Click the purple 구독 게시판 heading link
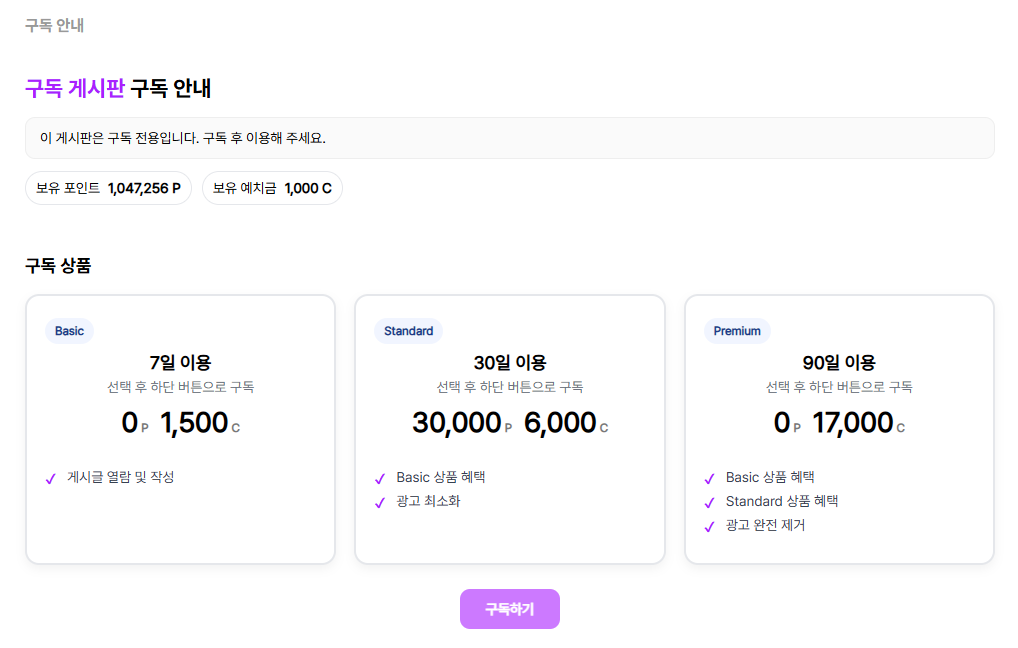1018x648 pixels. (75, 88)
